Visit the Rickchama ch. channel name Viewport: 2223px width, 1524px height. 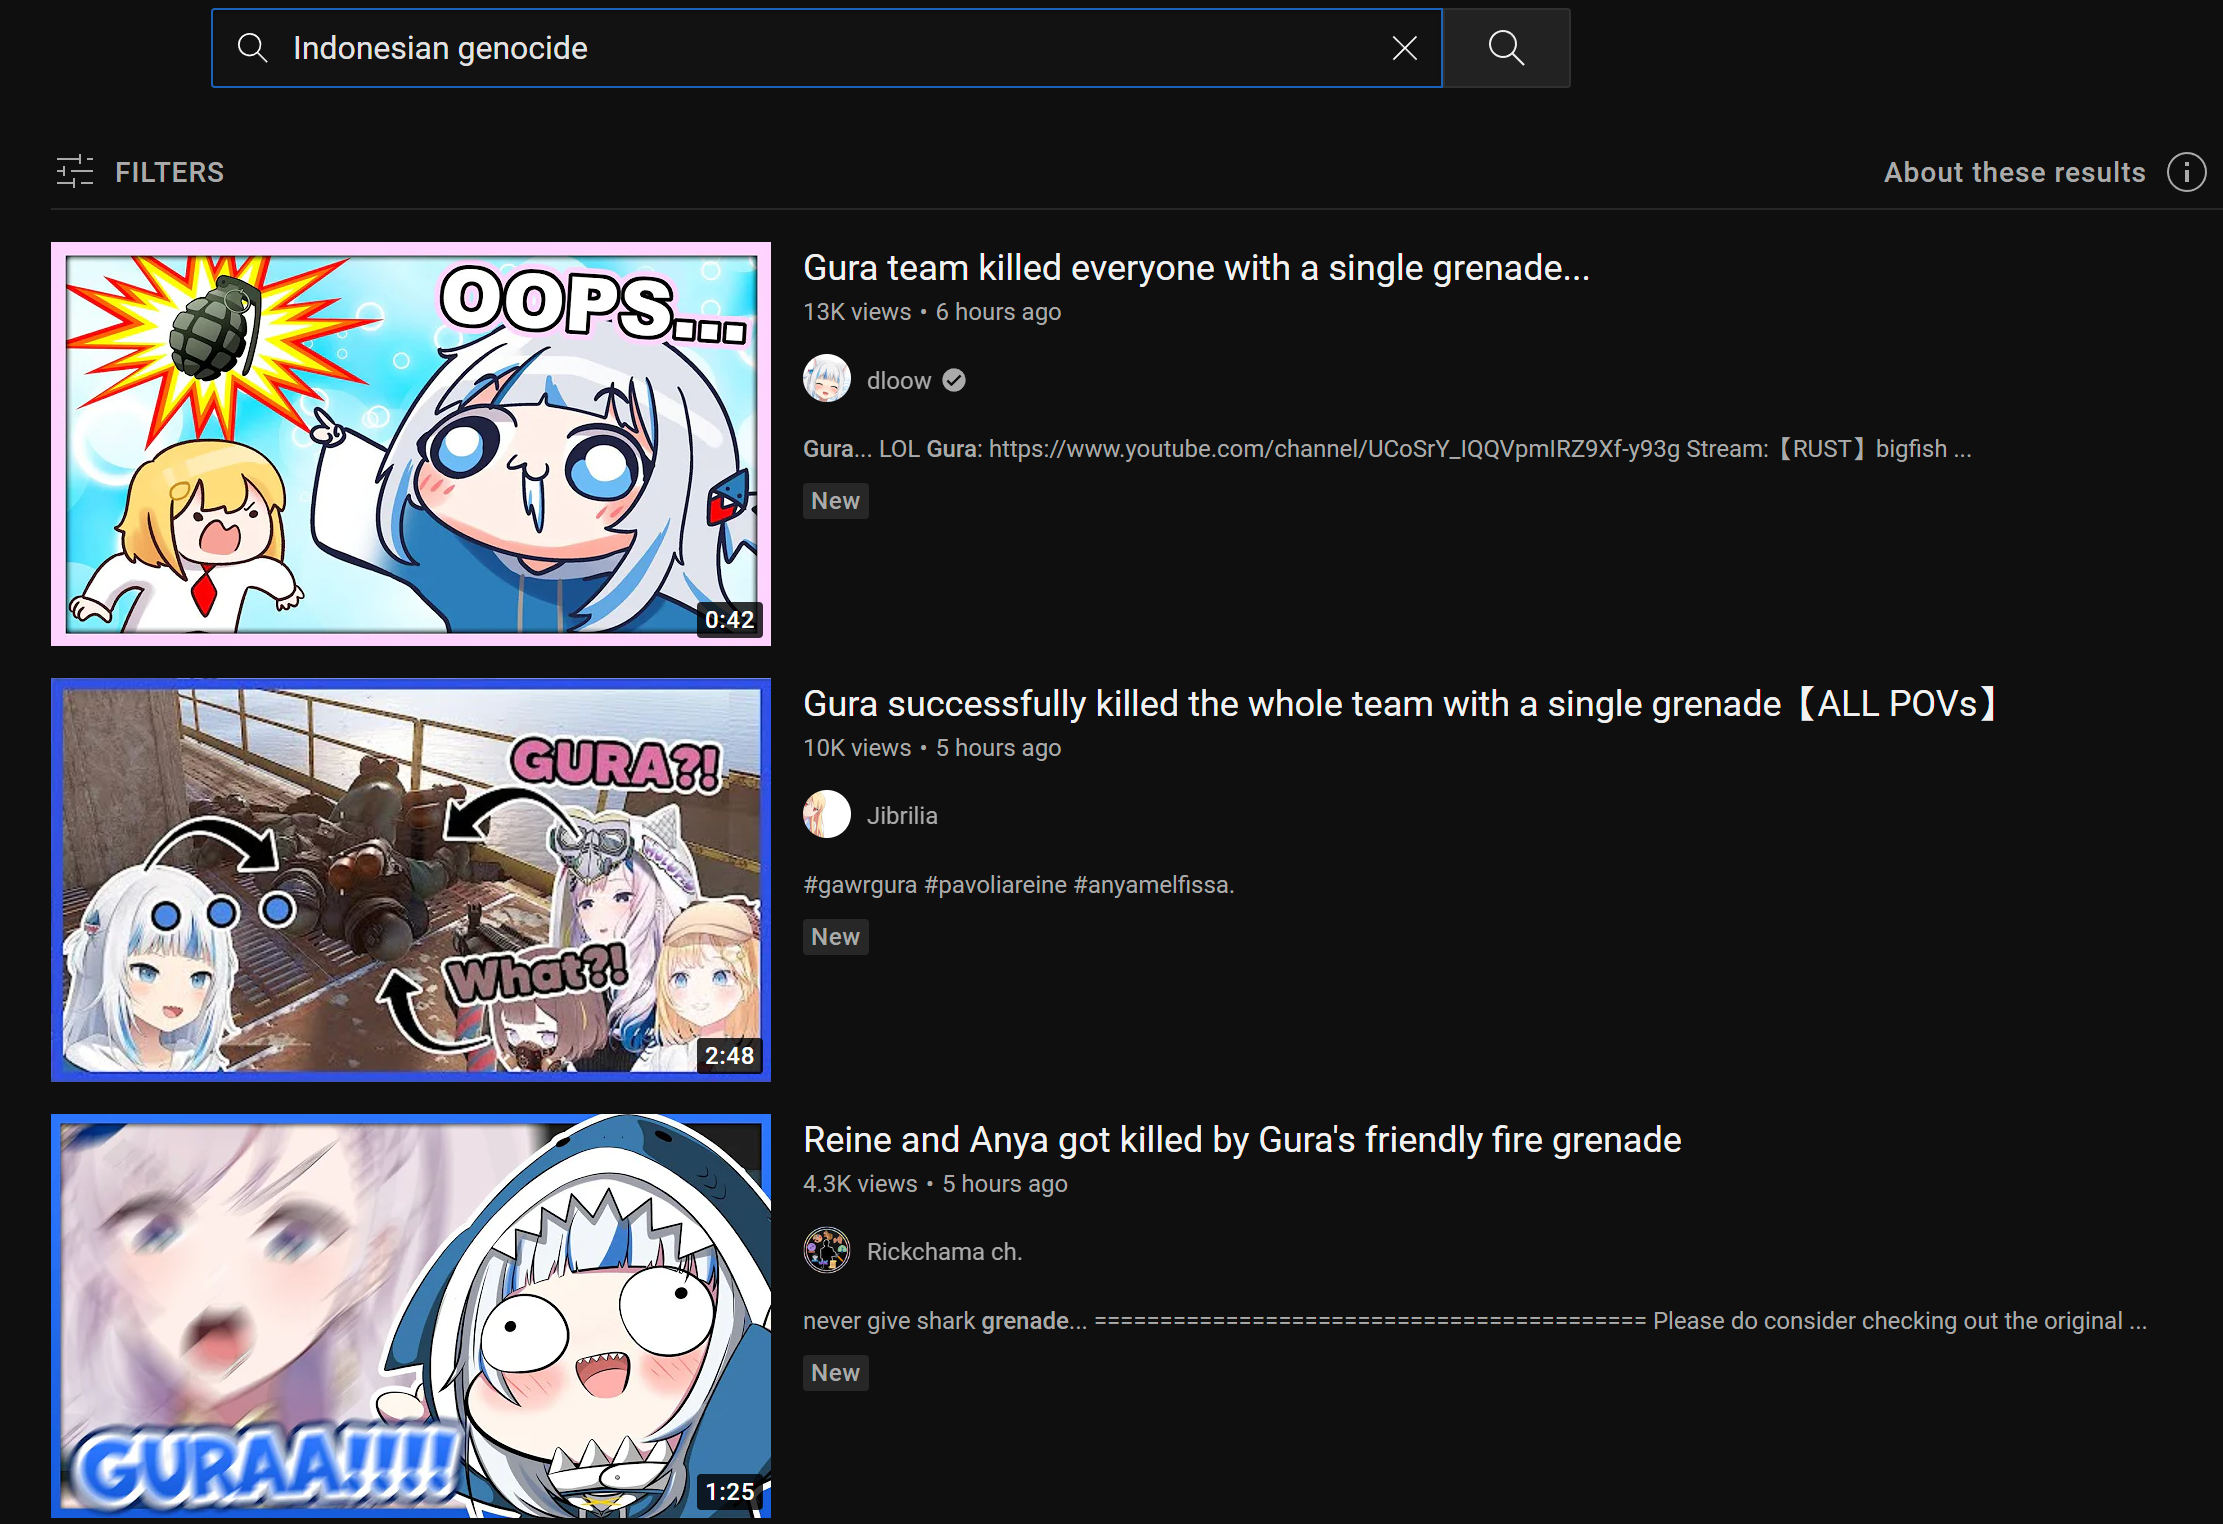click(944, 1252)
